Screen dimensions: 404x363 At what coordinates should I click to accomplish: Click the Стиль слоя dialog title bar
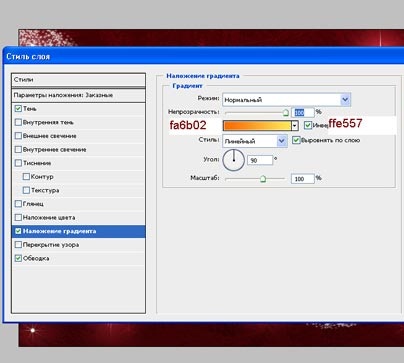point(203,56)
